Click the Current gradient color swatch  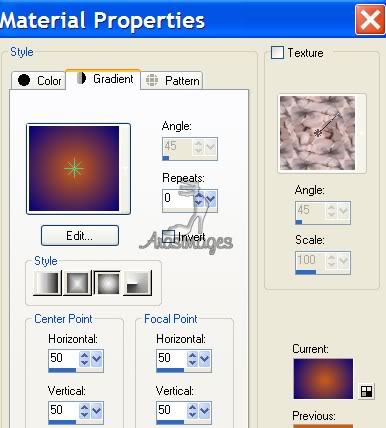pos(323,379)
